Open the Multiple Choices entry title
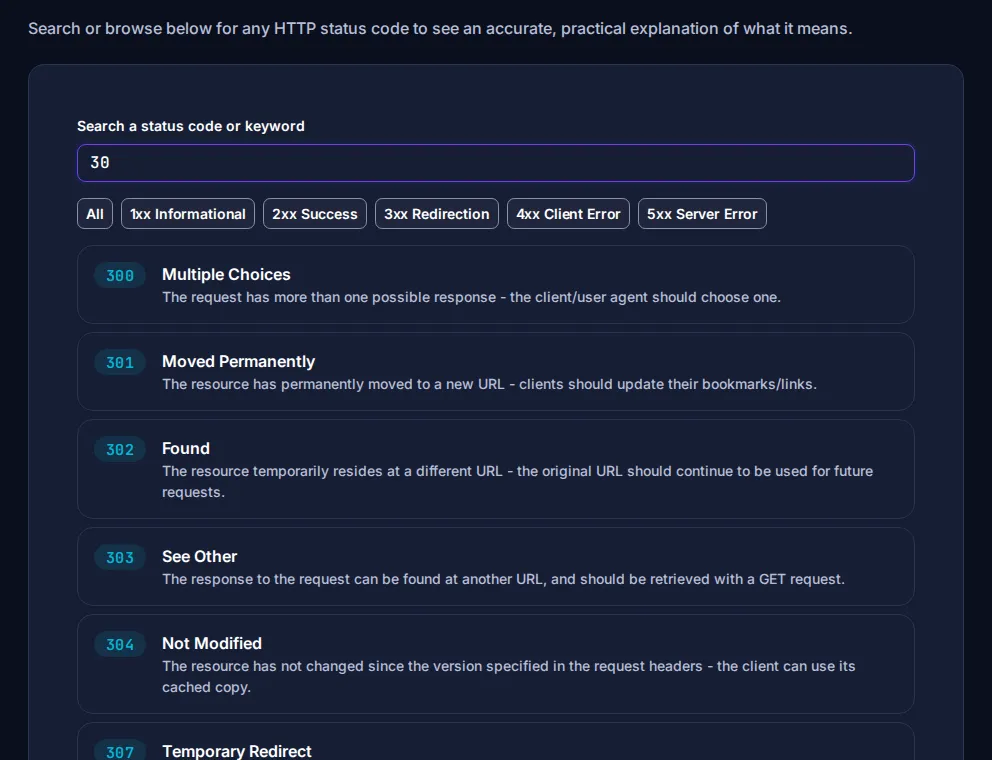Viewport: 992px width, 760px height. [x=226, y=275]
